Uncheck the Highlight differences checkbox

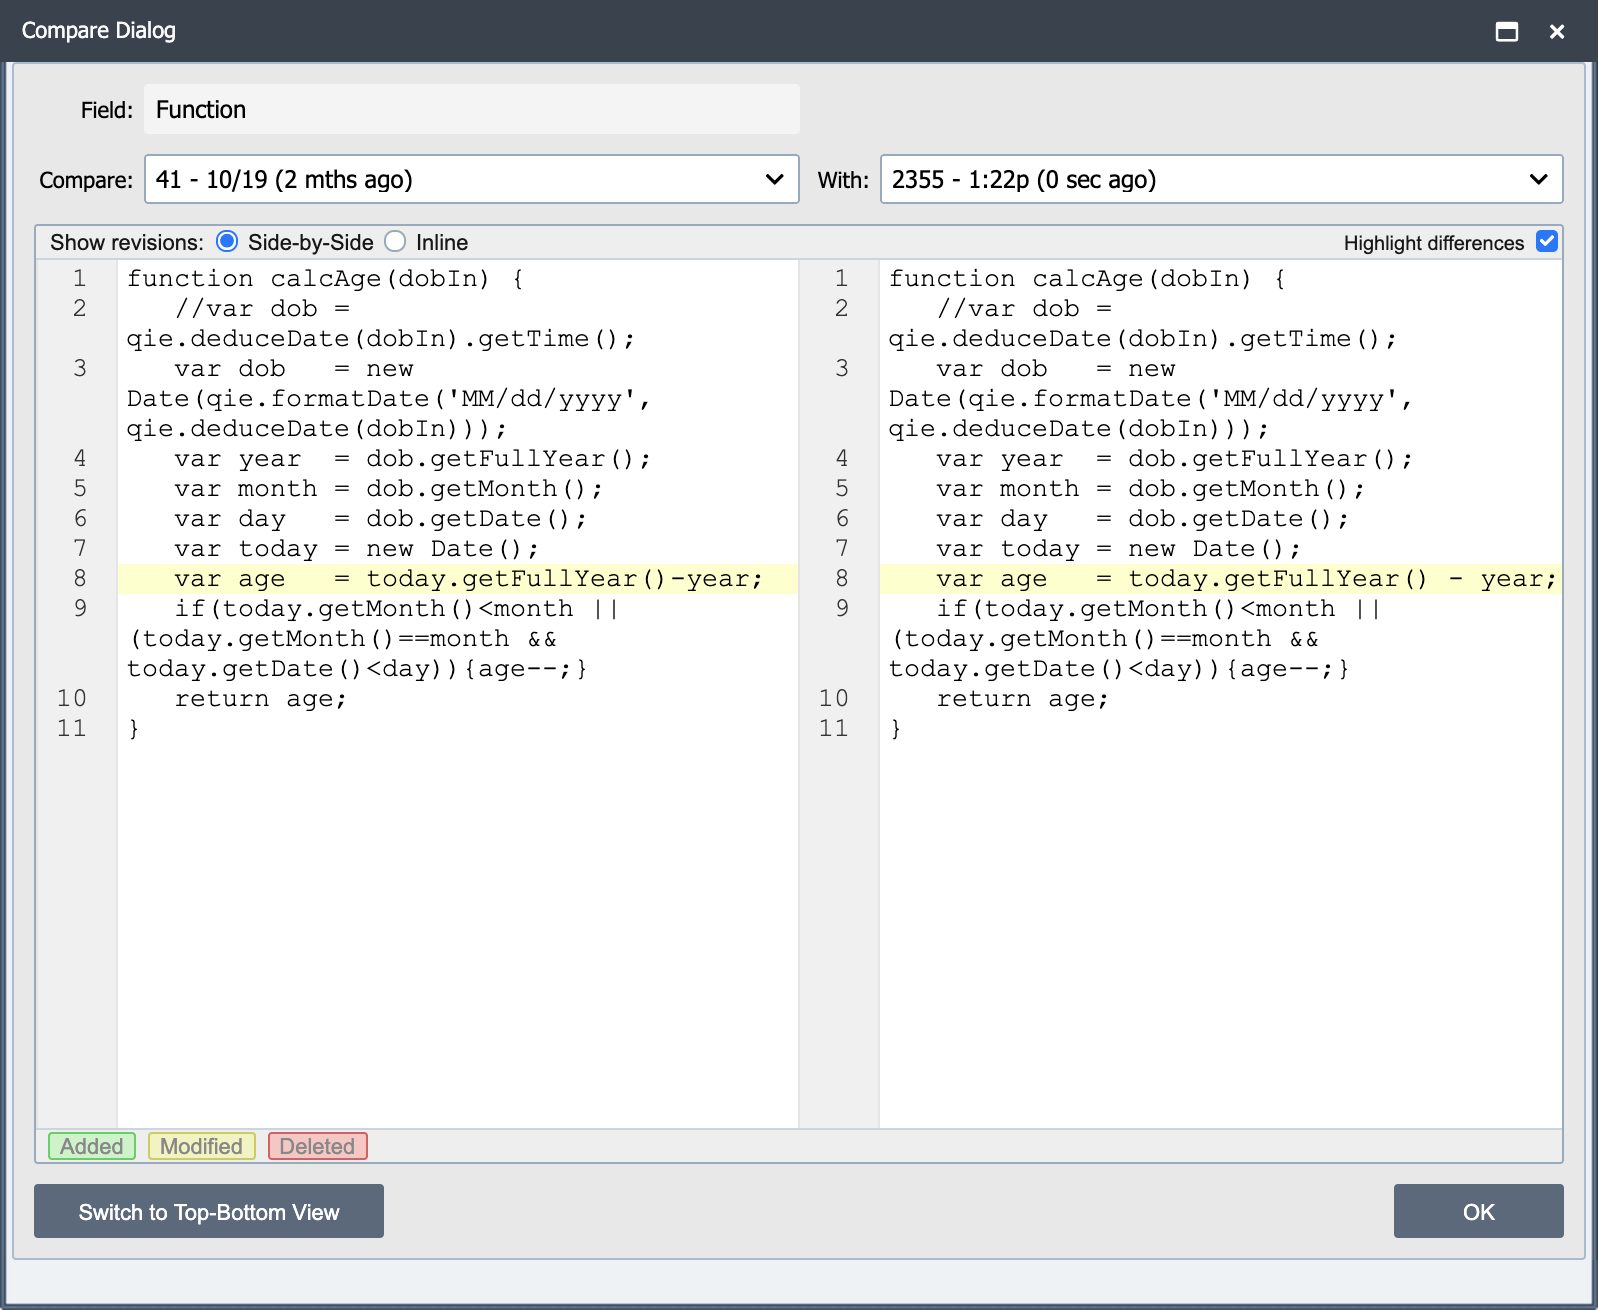coord(1547,242)
